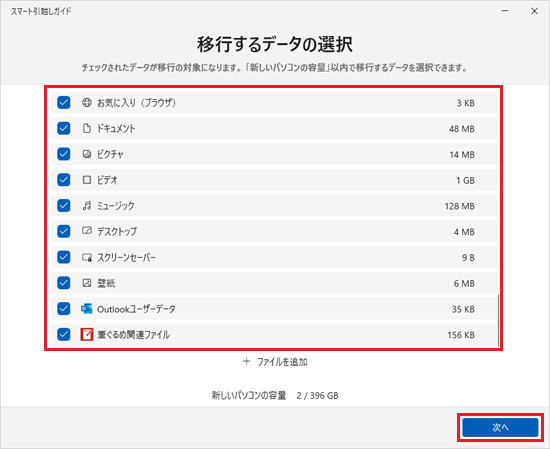The width and height of the screenshot is (550, 449).
Task: Click the list's vertical scrollbar
Action: coord(498,320)
